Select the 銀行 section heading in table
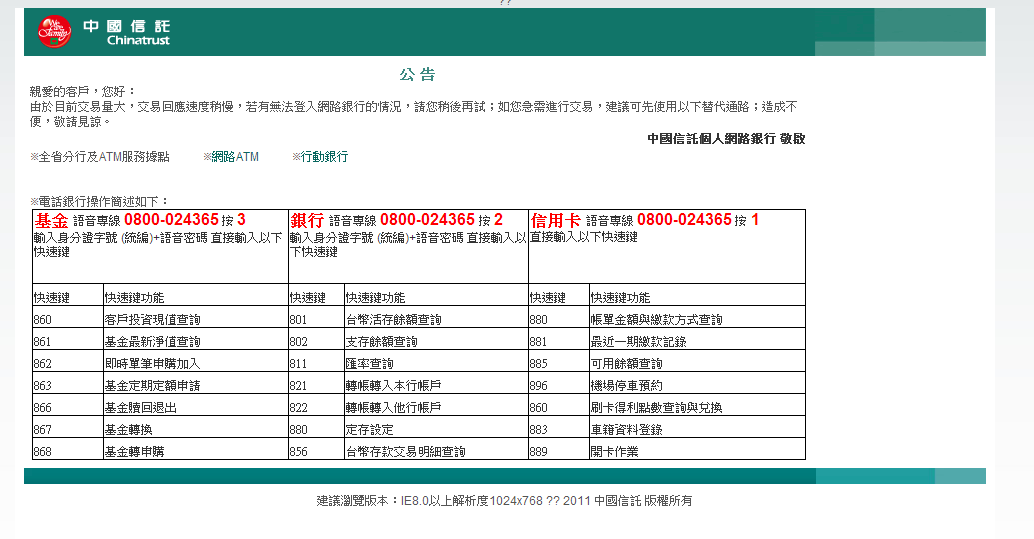This screenshot has width=1034, height=539. pos(307,220)
